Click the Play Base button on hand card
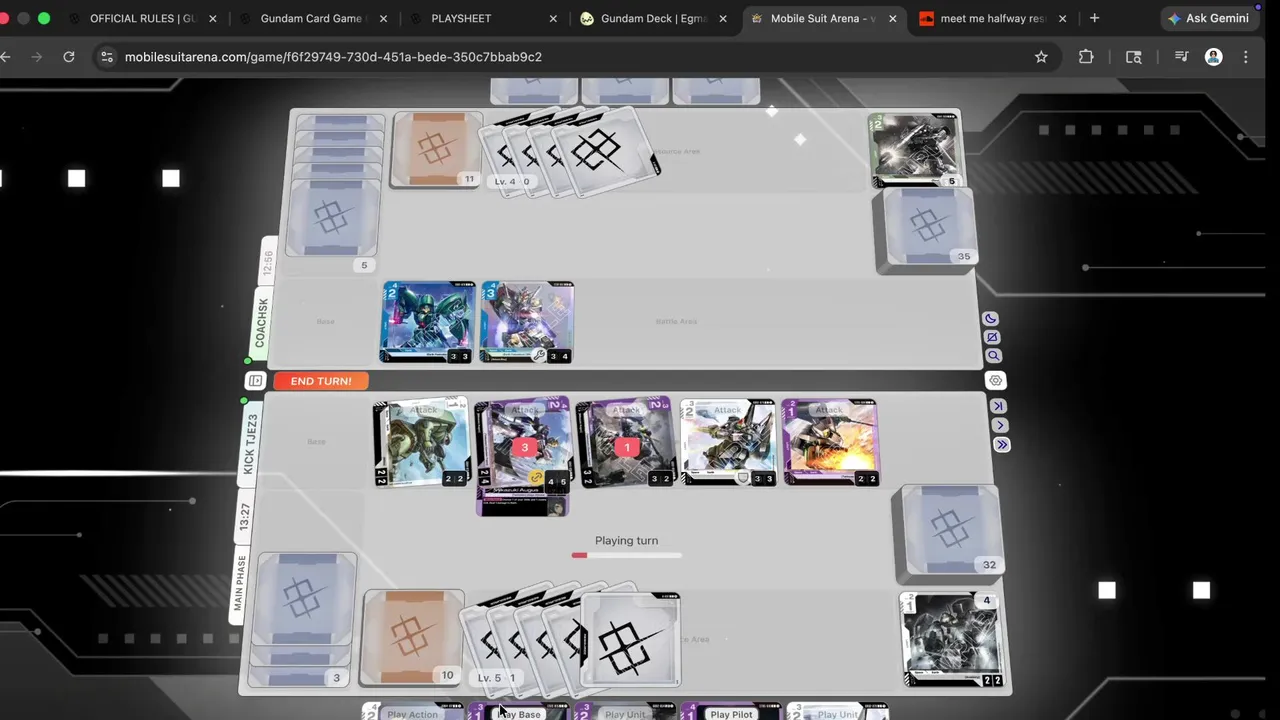 point(519,714)
